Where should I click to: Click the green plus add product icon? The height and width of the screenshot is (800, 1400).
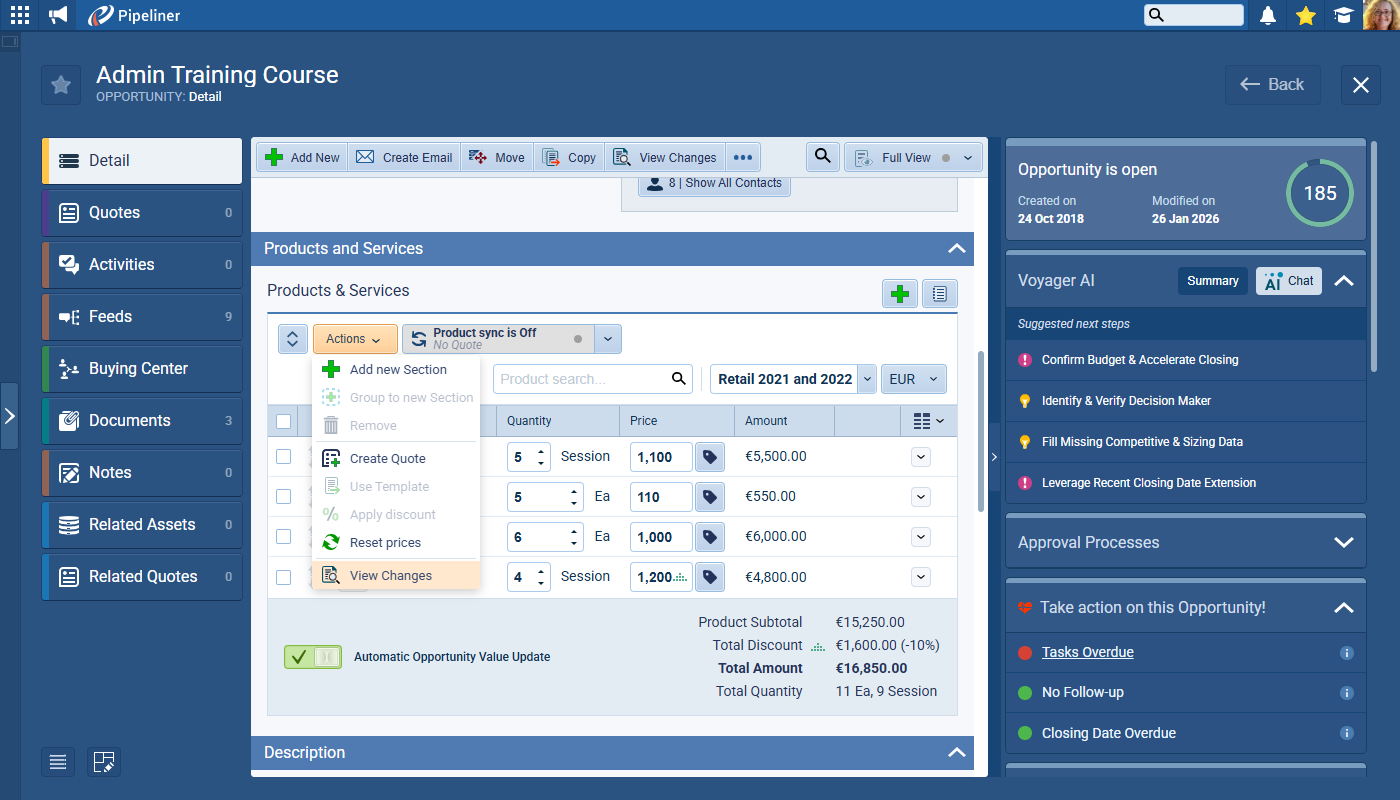(x=900, y=293)
